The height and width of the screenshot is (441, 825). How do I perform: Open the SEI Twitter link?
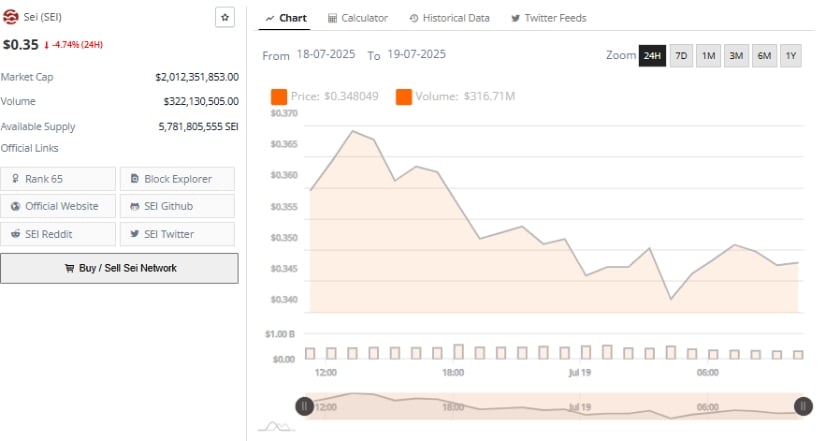(177, 234)
